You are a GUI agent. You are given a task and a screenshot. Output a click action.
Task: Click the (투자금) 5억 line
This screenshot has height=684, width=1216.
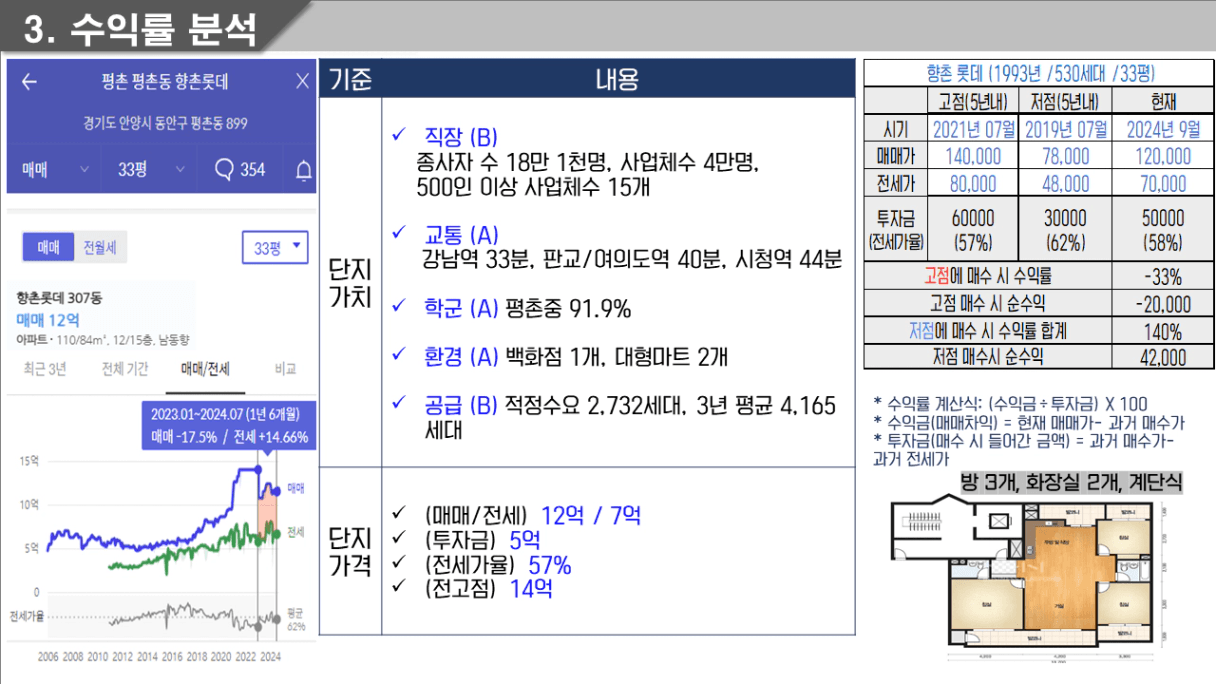(468, 541)
